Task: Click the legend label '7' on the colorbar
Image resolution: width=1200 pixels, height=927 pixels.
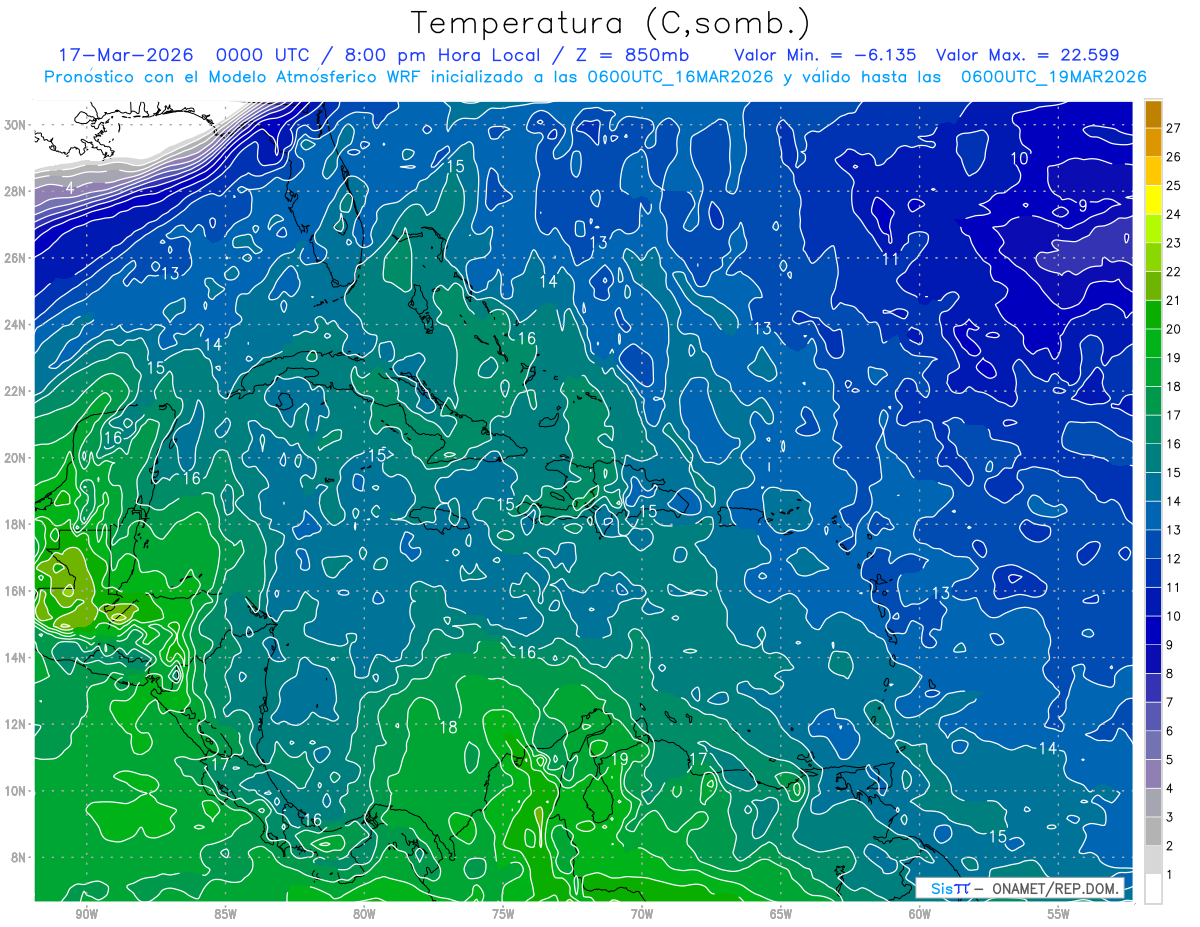Action: tap(1170, 702)
